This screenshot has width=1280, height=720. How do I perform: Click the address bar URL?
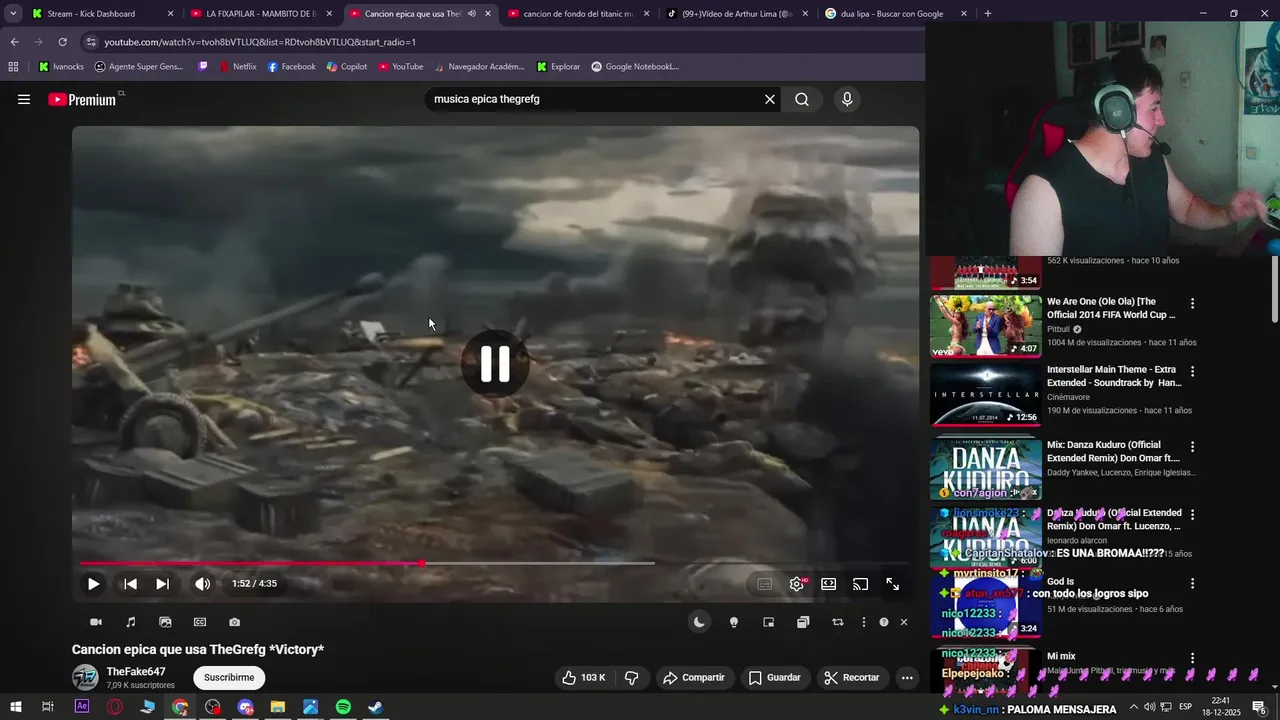pos(260,42)
